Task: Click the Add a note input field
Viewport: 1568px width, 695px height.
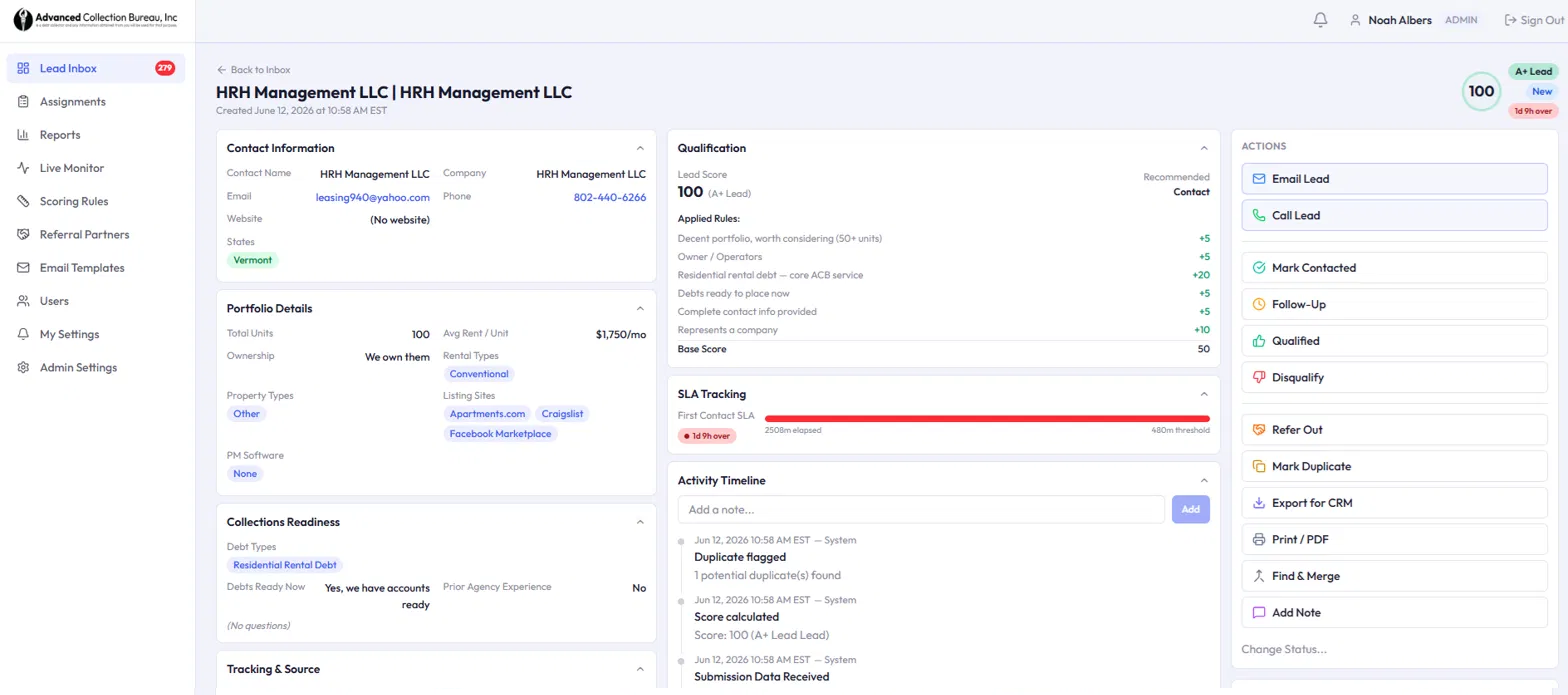Action: 921,509
